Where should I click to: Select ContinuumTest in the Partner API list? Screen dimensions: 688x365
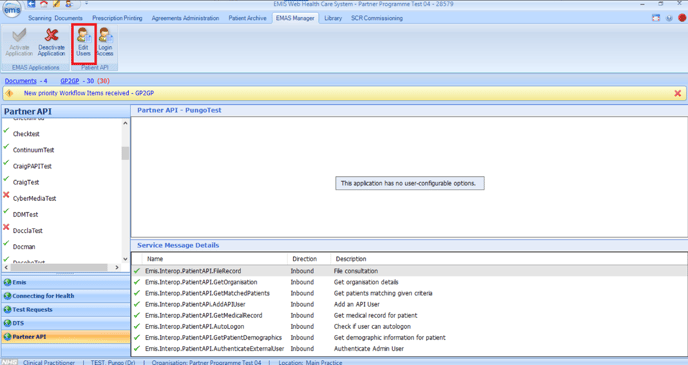point(33,150)
